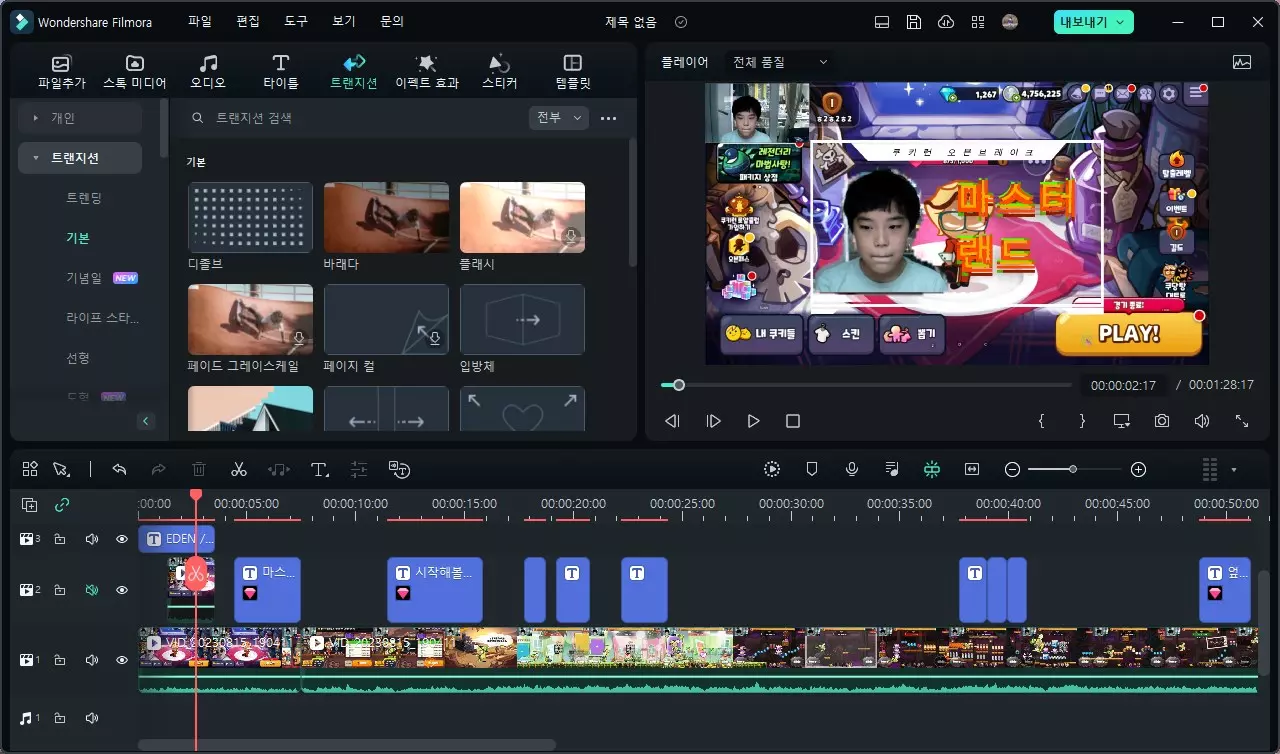Open the three-dot more options menu
The height and width of the screenshot is (754, 1280).
click(608, 118)
